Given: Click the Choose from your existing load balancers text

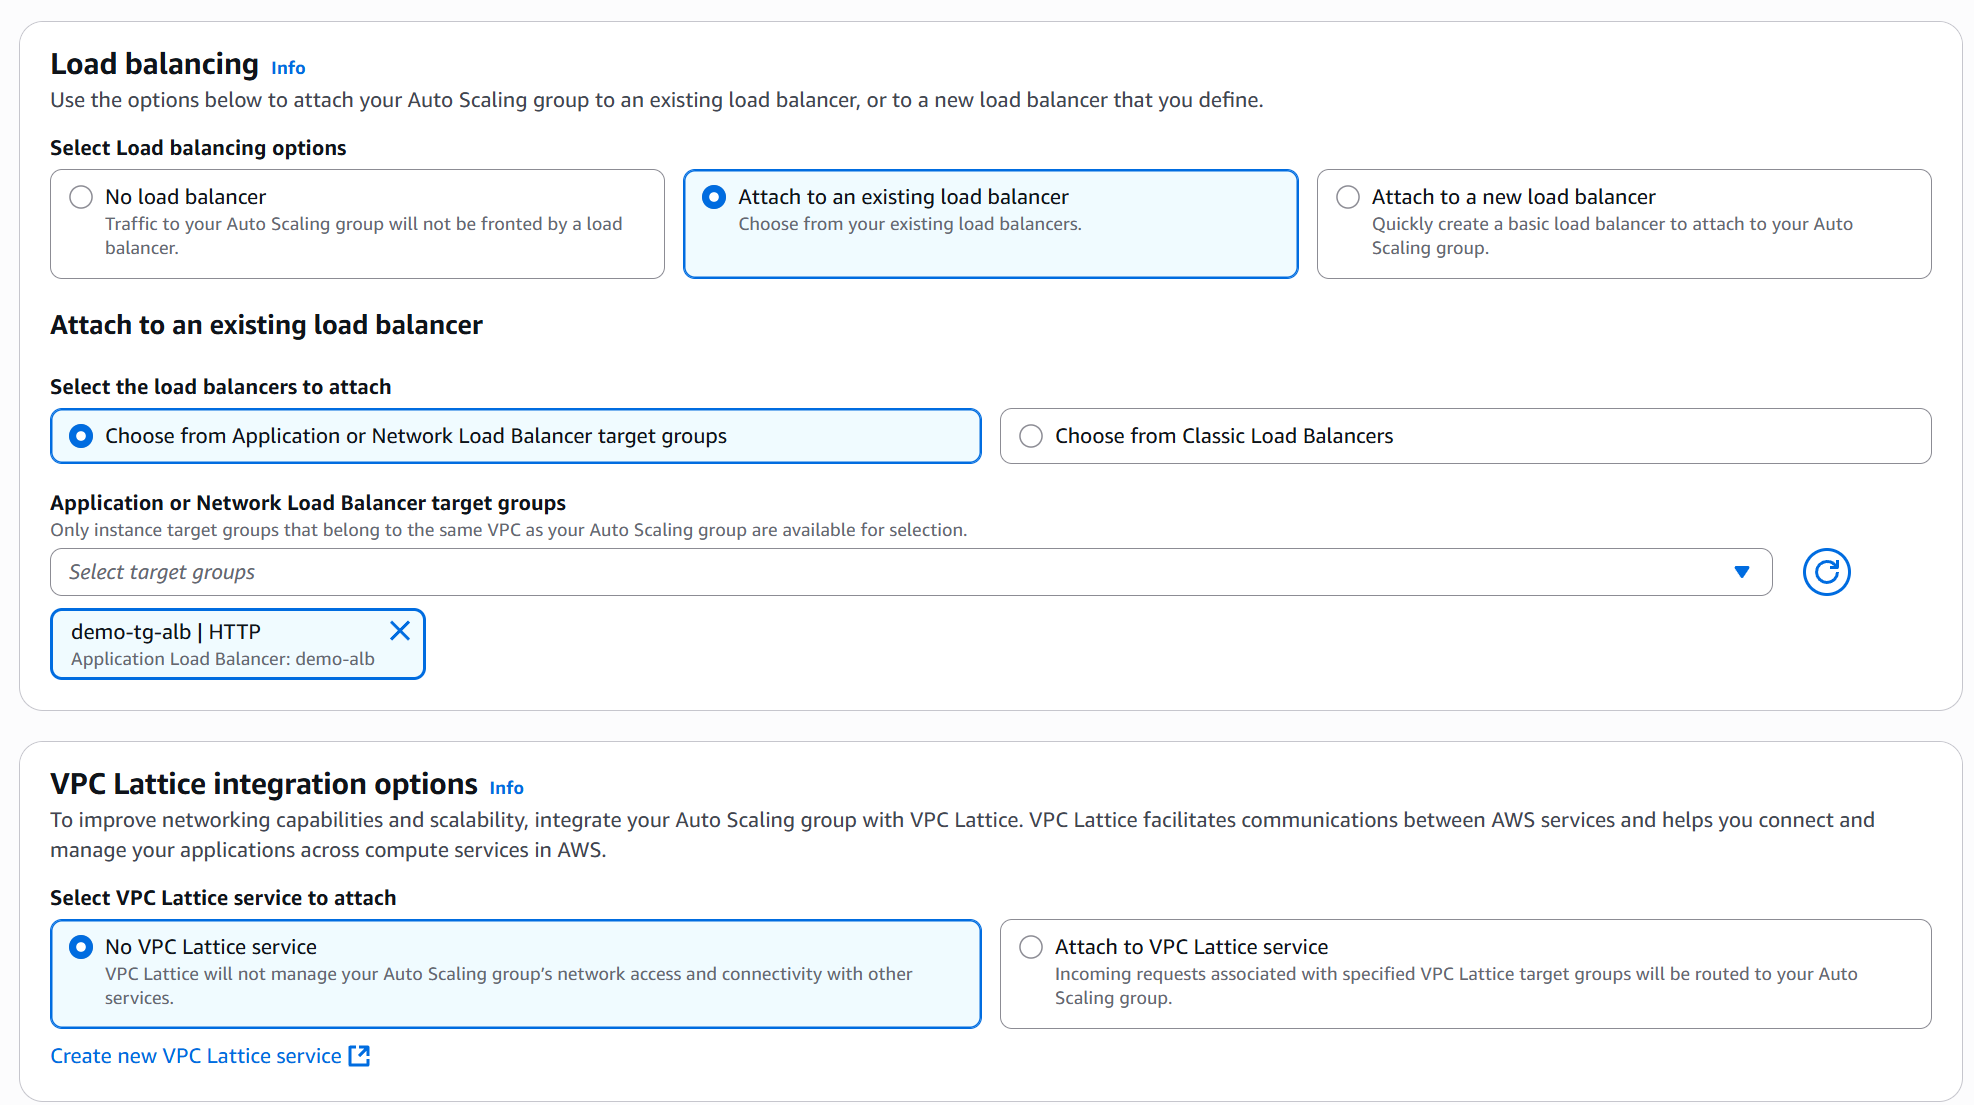Looking at the screenshot, I should point(909,225).
